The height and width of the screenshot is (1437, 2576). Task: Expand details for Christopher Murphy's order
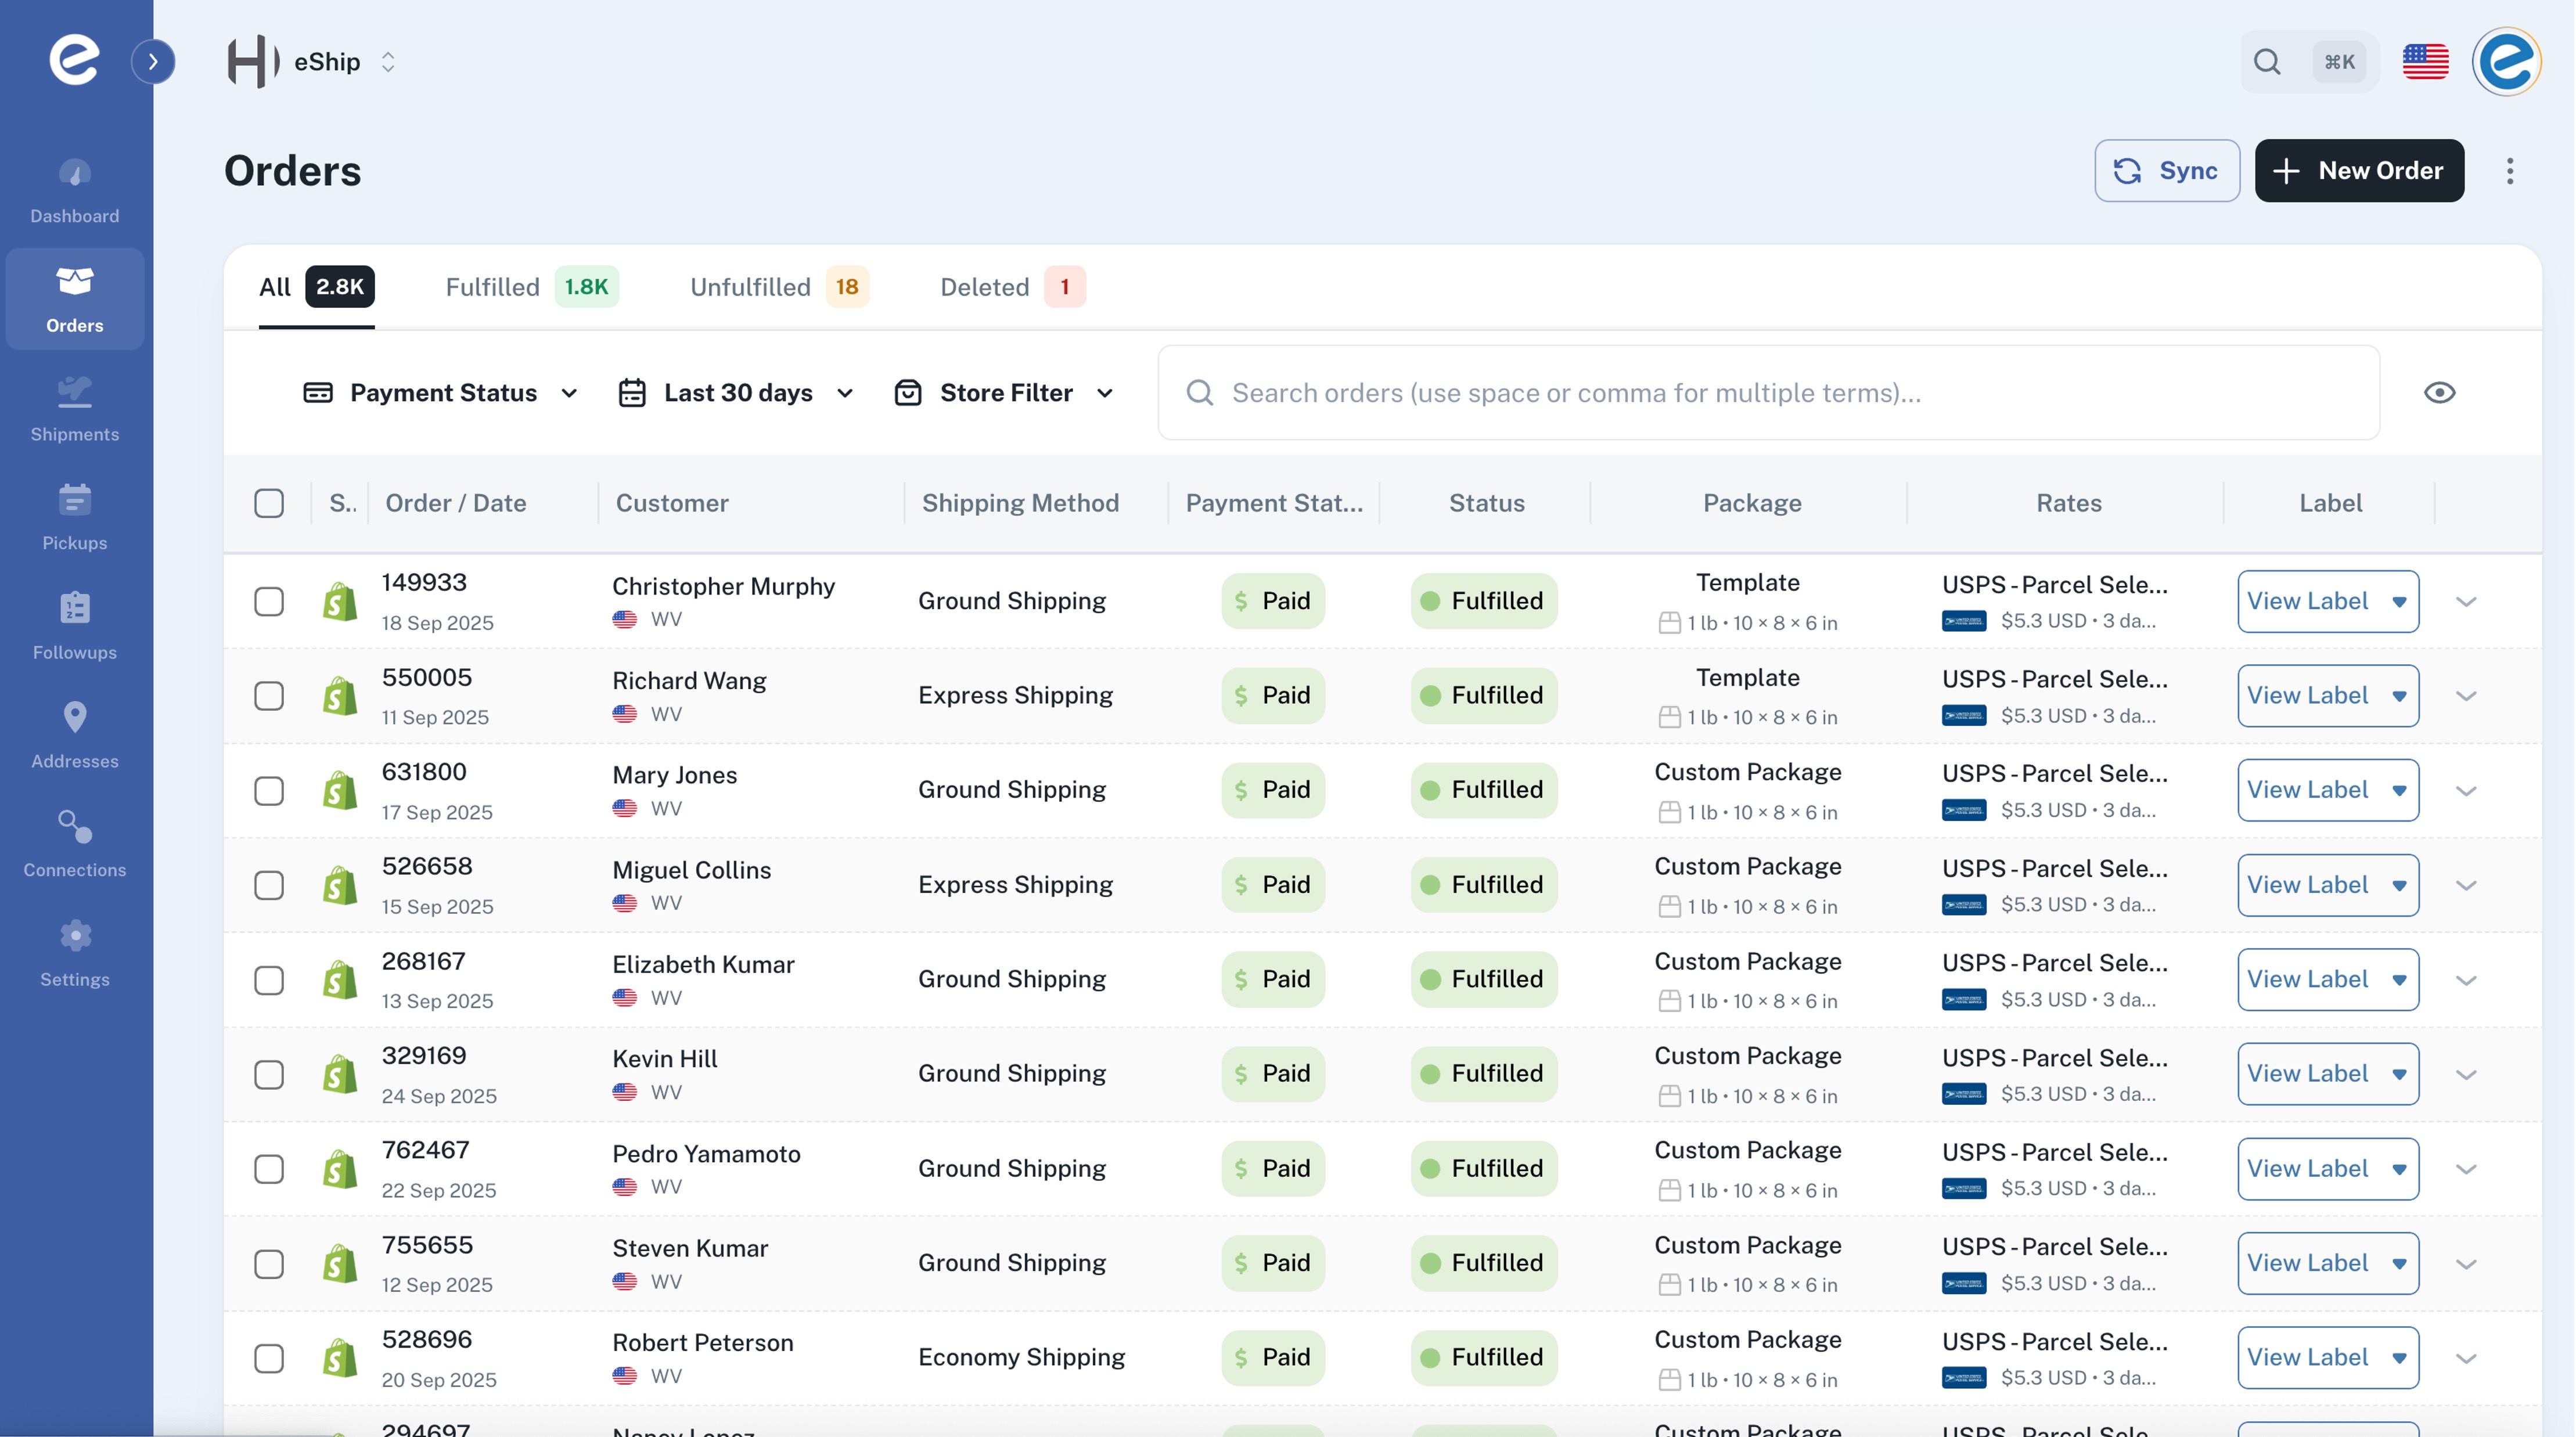(2466, 601)
